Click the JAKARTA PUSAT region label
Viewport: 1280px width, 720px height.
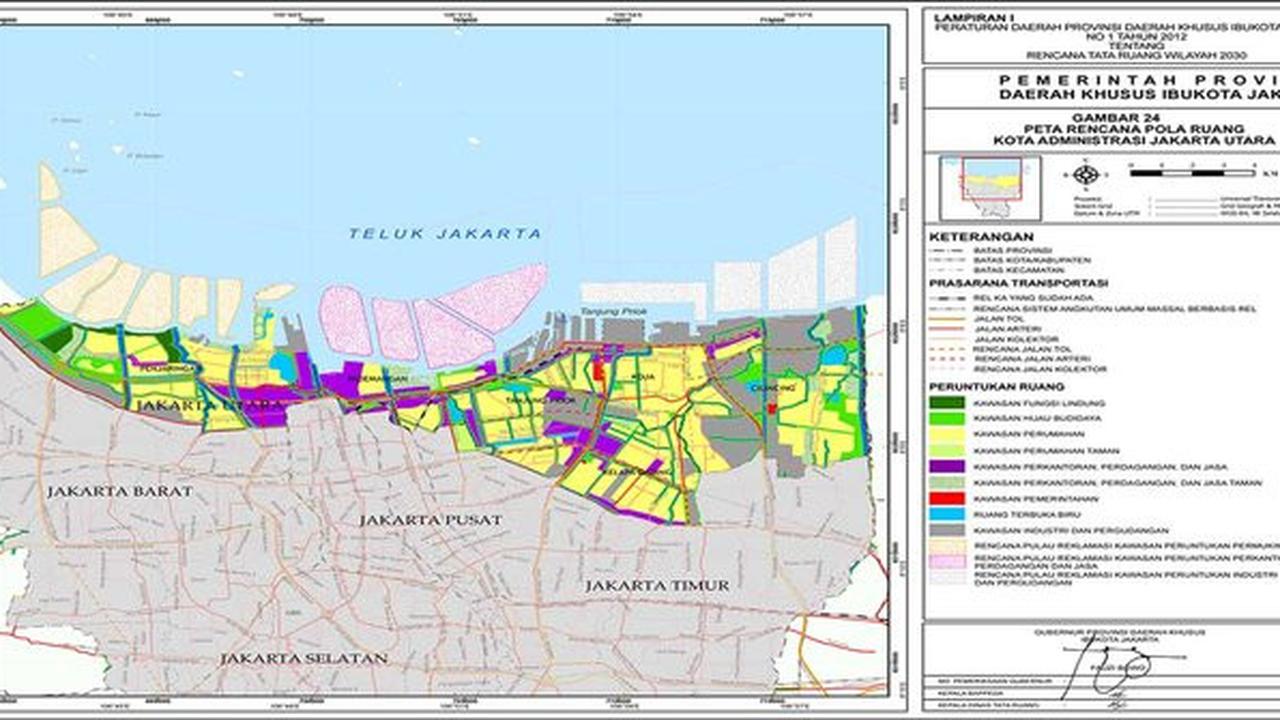(x=430, y=520)
